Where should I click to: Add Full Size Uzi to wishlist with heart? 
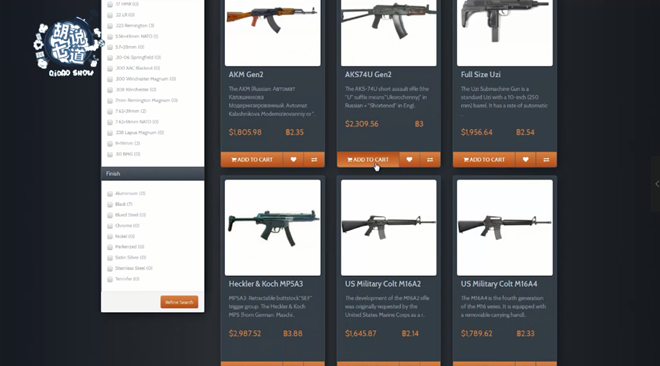[525, 159]
